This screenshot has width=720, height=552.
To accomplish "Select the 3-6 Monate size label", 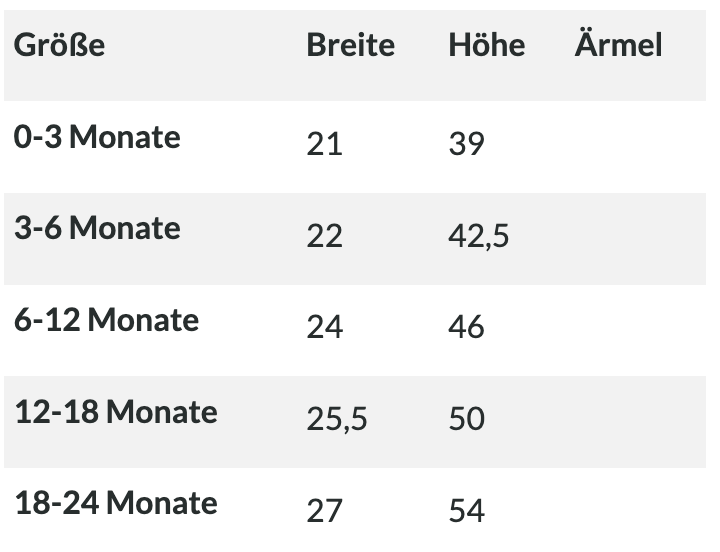I will tap(97, 228).
